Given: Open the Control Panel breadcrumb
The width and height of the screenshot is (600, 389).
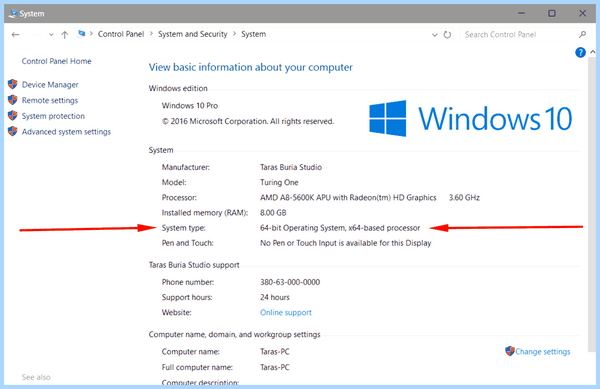Looking at the screenshot, I should pos(121,34).
